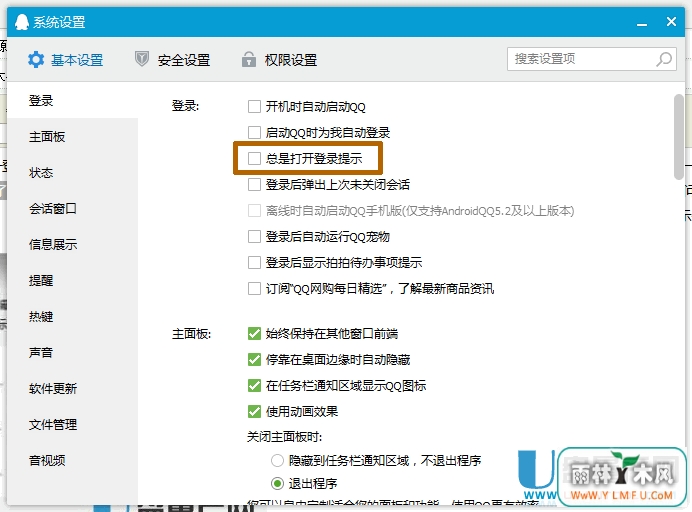Go to 热键 settings section
Viewport: 692px width, 512px height.
coord(72,316)
